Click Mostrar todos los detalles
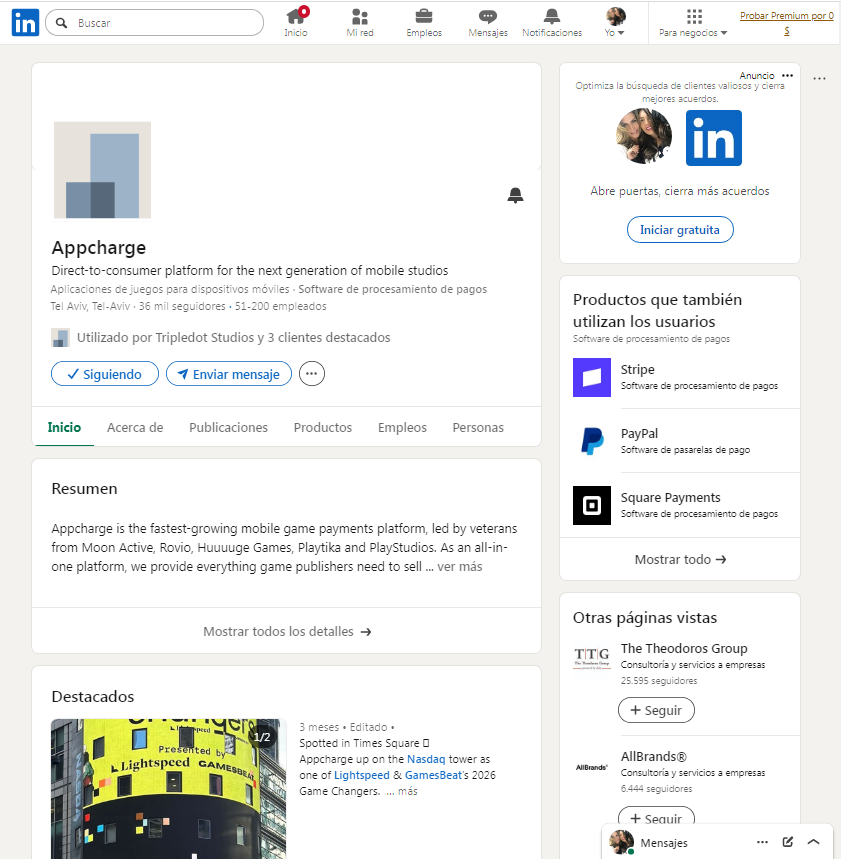The image size is (841, 859). [x=287, y=631]
